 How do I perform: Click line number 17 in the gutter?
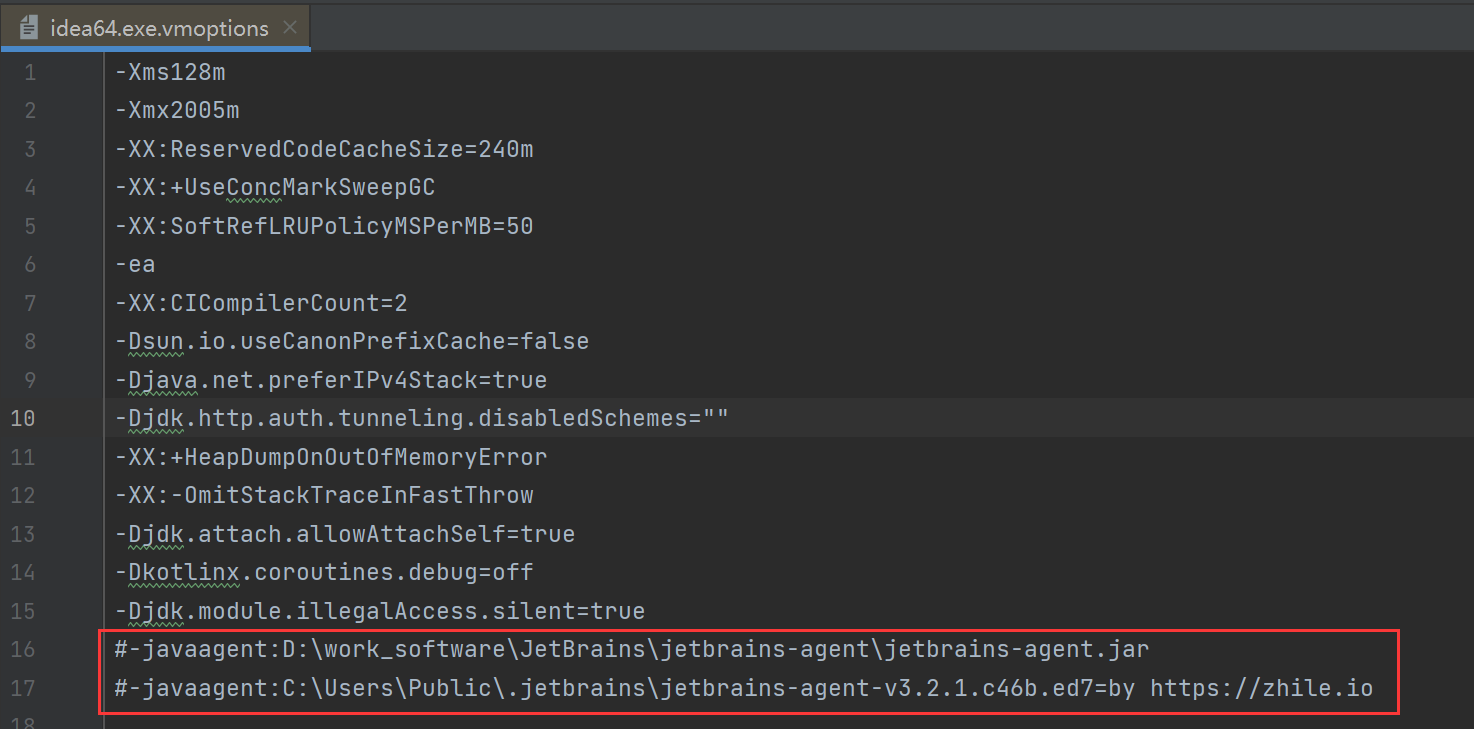[x=23, y=688]
